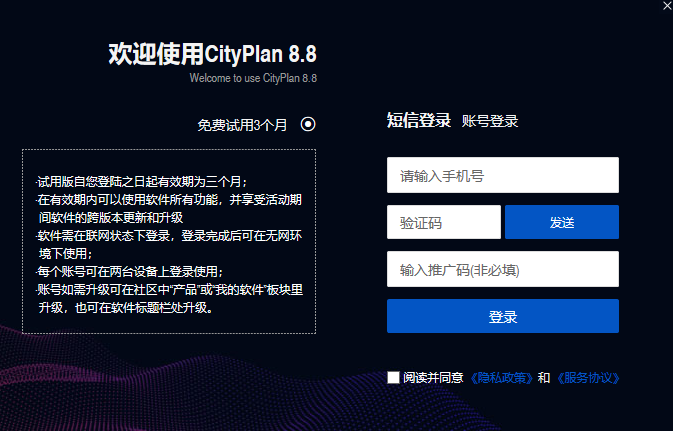673x431 pixels.
Task: Click the 账号如需升级 upgrade info line
Action: click(x=169, y=299)
